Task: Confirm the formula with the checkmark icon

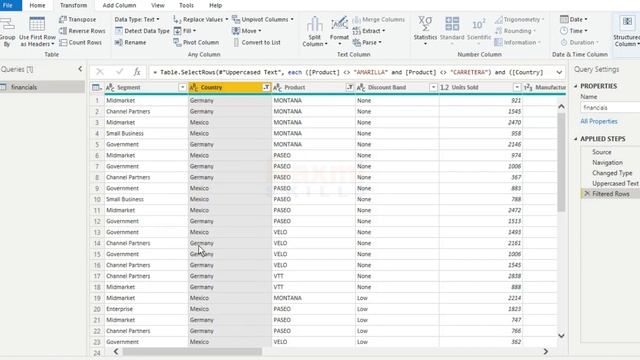Action: (119, 72)
